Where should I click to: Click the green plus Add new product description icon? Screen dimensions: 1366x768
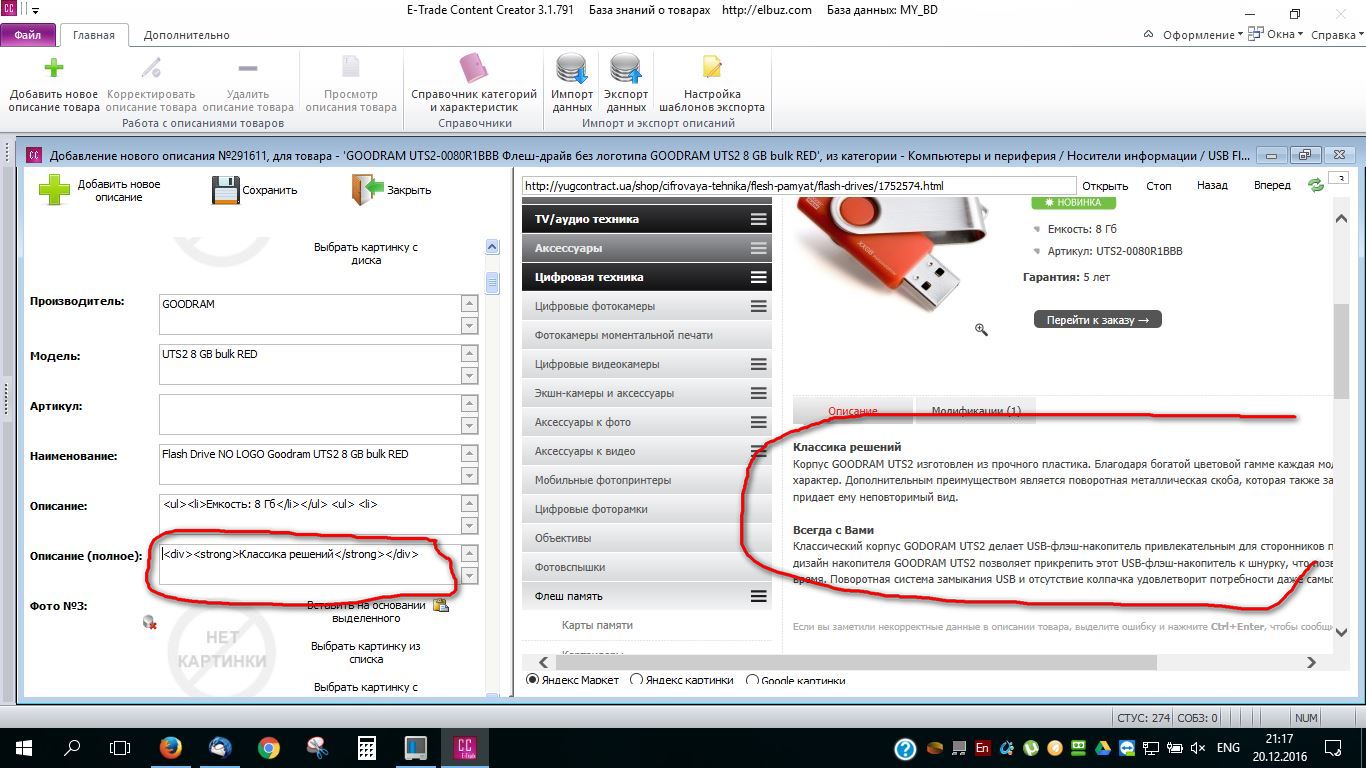click(54, 68)
